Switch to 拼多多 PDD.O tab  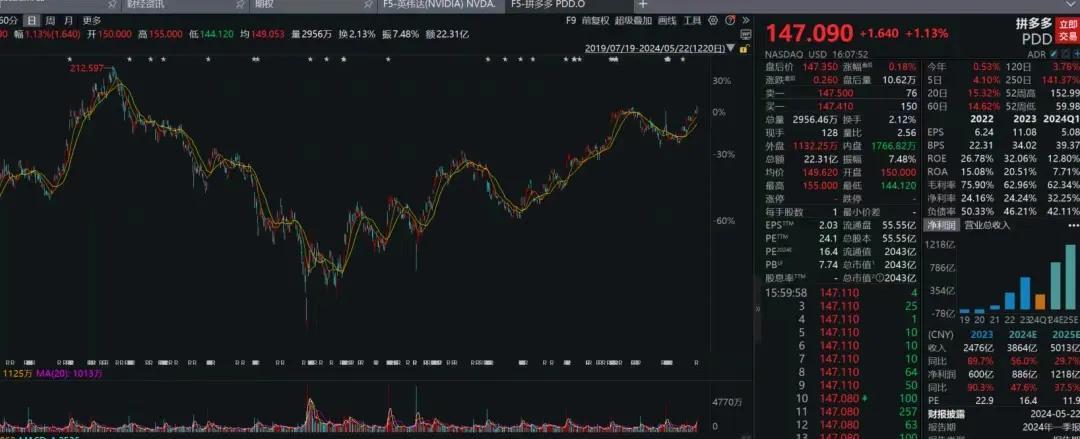click(x=546, y=4)
